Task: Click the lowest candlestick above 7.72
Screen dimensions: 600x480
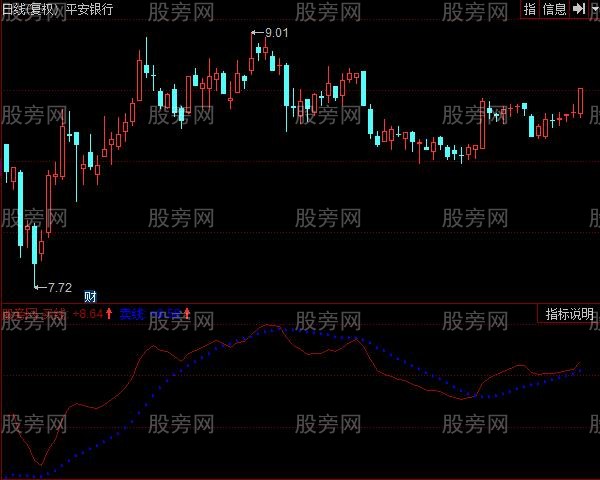Action: pyautogui.click(x=36, y=245)
